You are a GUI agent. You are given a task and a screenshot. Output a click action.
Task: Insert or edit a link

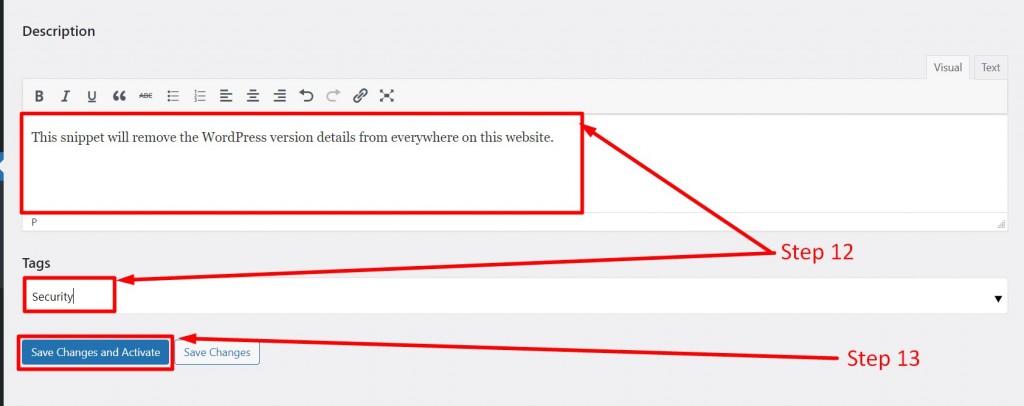pyautogui.click(x=360, y=96)
